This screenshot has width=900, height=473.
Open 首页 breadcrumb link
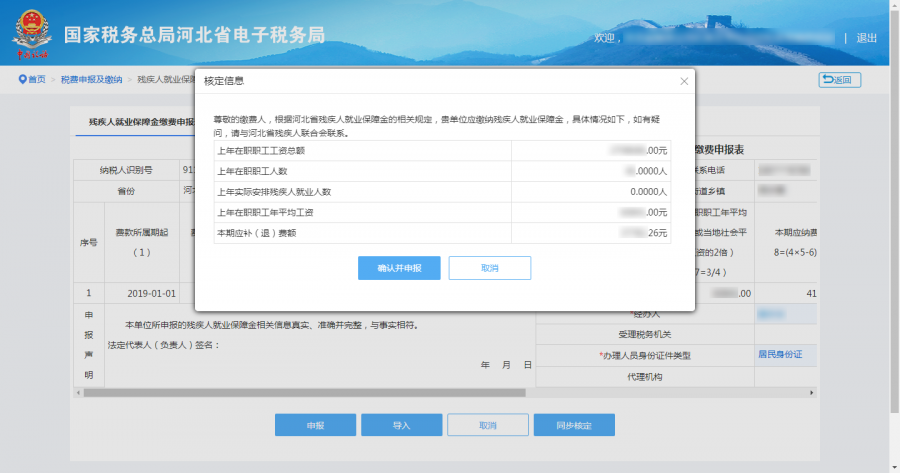tap(36, 79)
